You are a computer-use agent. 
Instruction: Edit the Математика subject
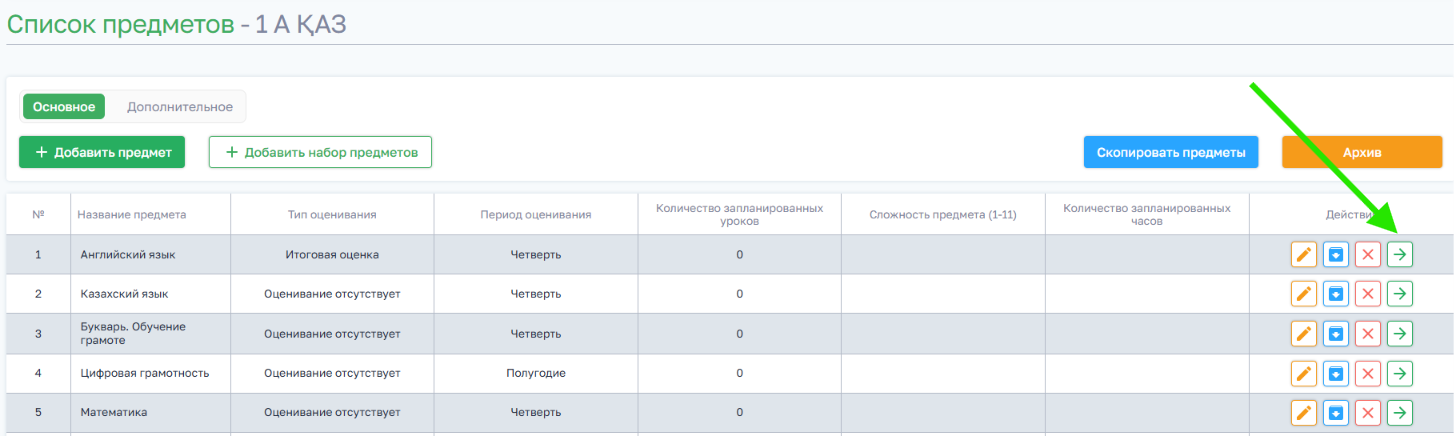click(1303, 412)
